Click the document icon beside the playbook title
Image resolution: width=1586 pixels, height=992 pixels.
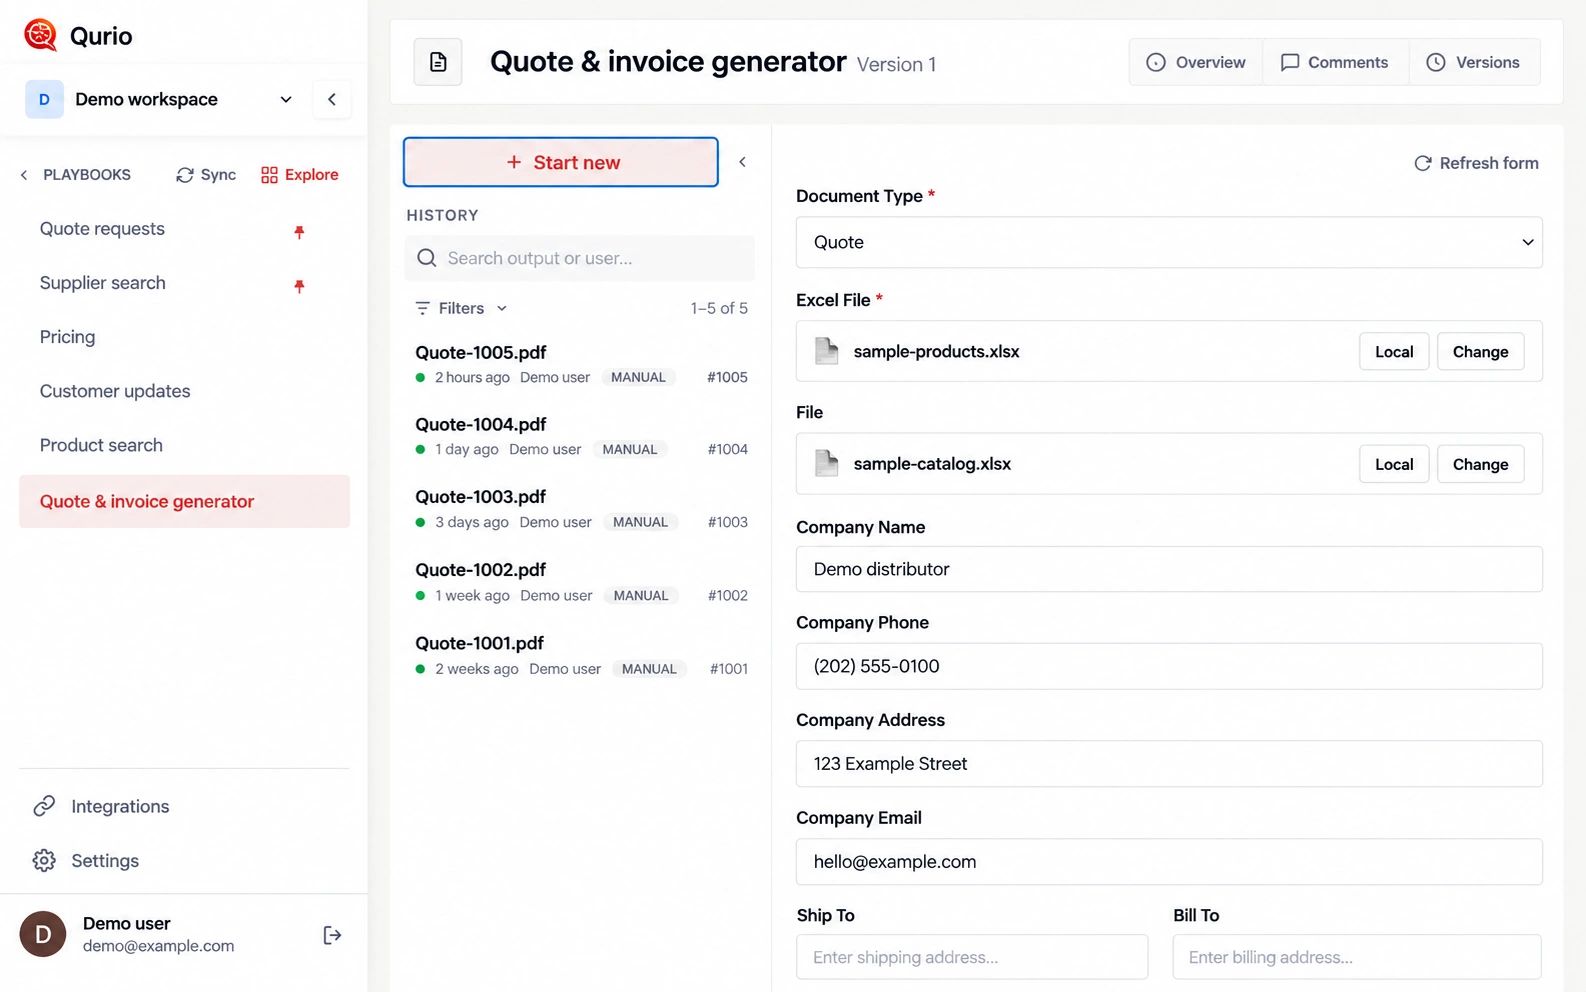click(x=438, y=62)
